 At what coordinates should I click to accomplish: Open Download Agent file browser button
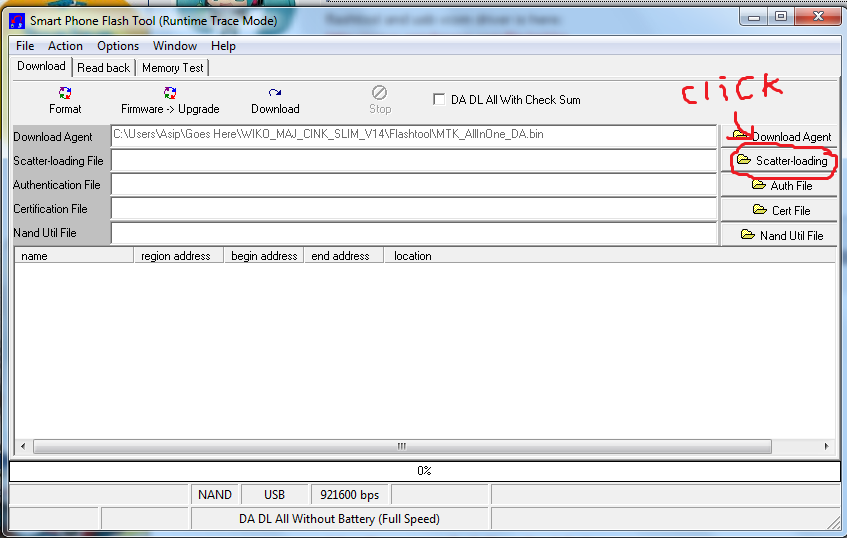click(780, 136)
